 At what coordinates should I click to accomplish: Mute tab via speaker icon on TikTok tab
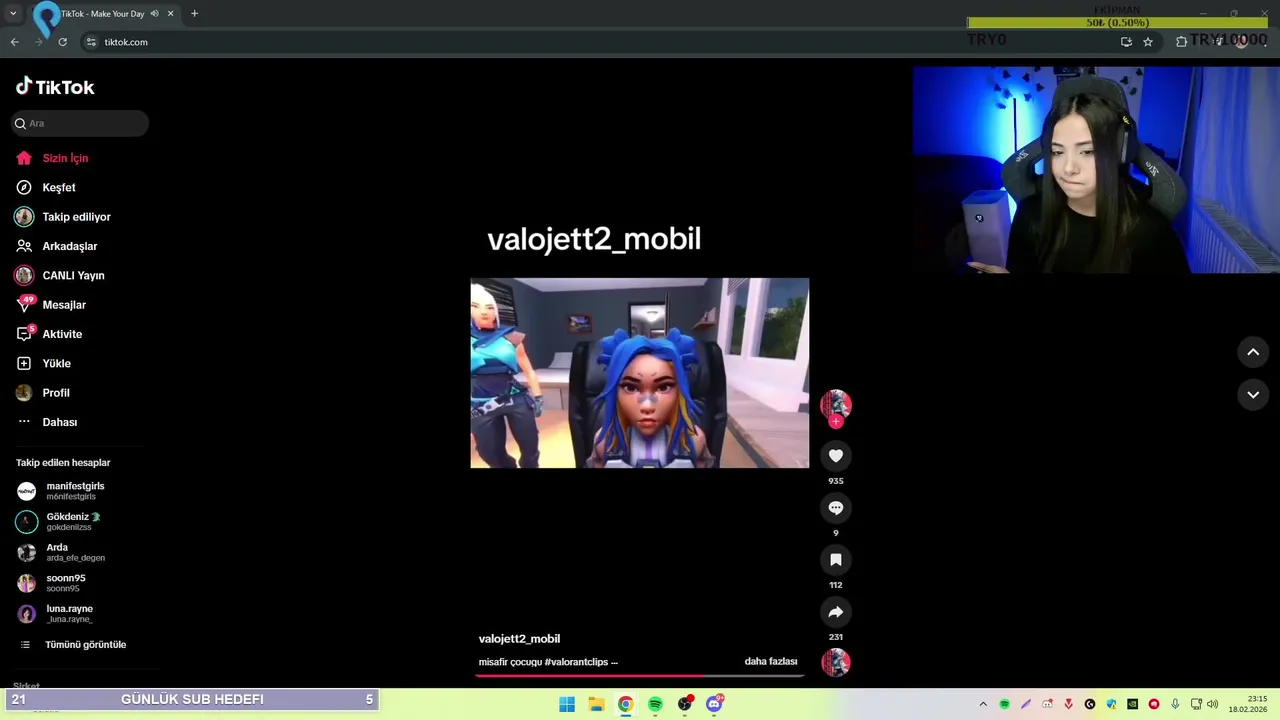(155, 14)
